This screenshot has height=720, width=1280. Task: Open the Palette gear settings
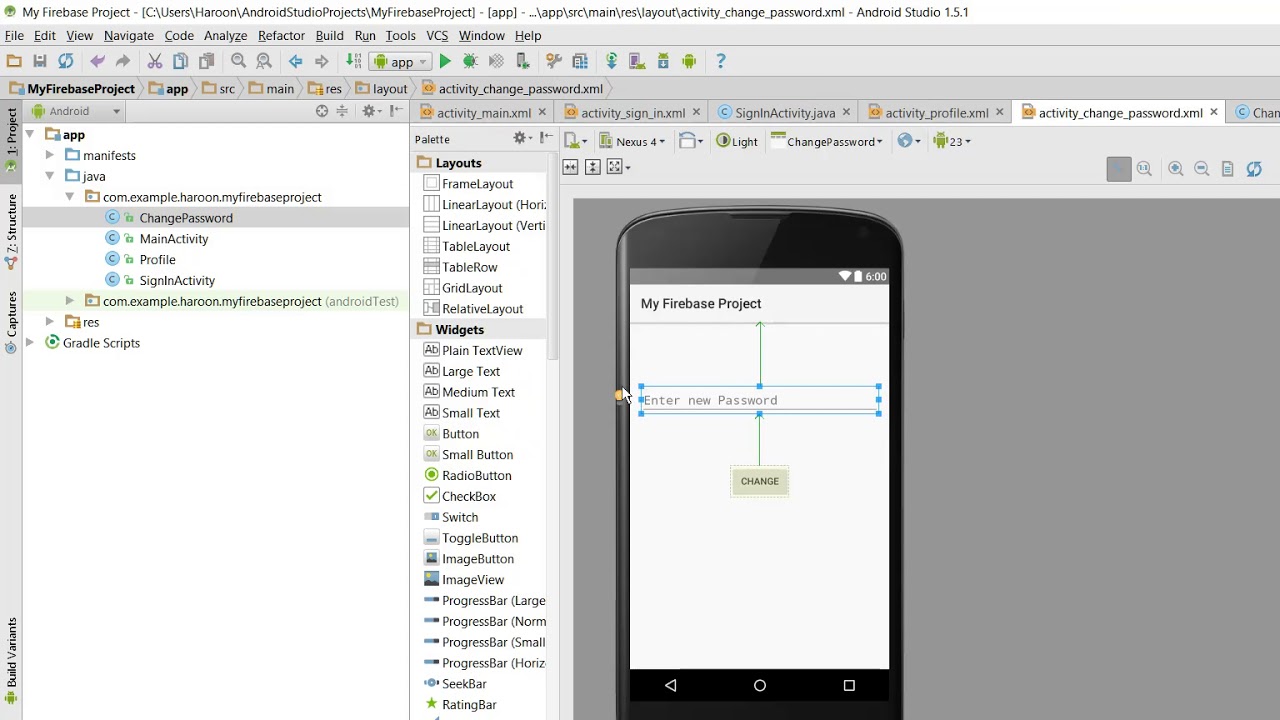pos(522,138)
